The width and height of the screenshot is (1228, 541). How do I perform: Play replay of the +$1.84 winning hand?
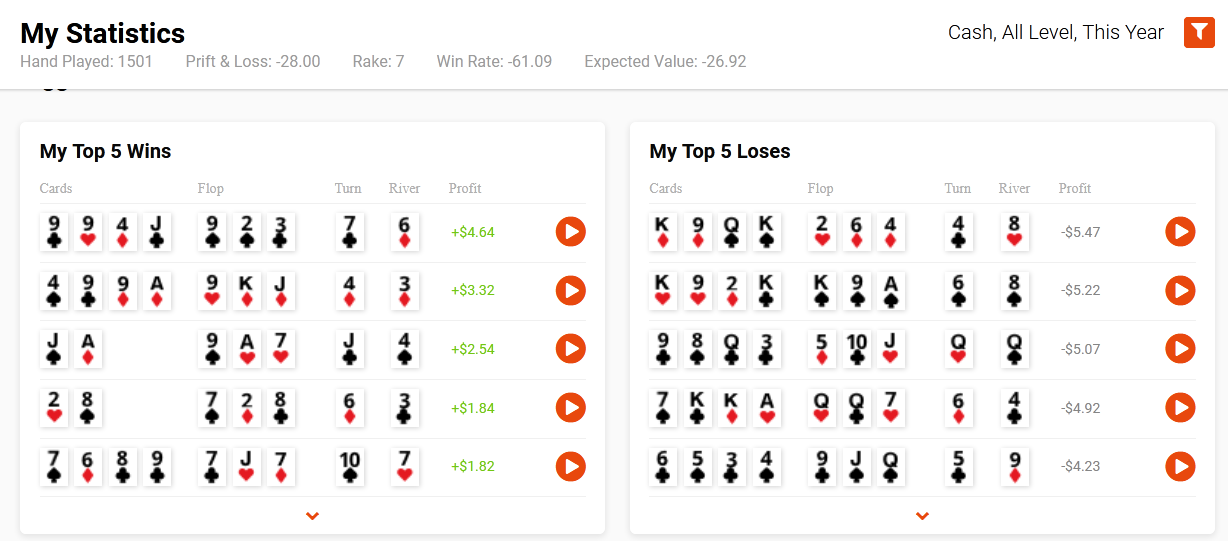[571, 408]
